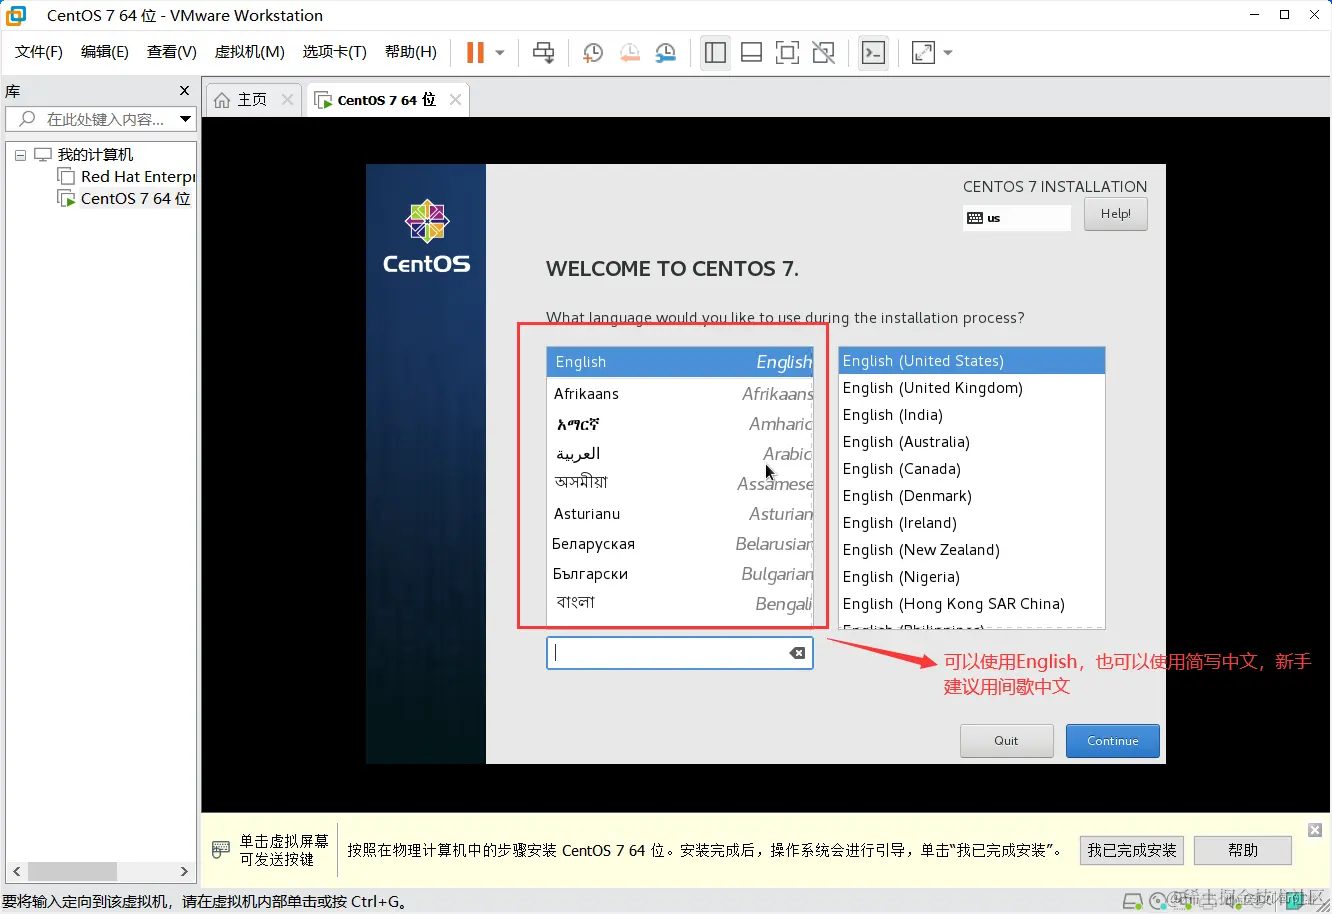Click the us keyboard layout indicator

pos(1017,218)
